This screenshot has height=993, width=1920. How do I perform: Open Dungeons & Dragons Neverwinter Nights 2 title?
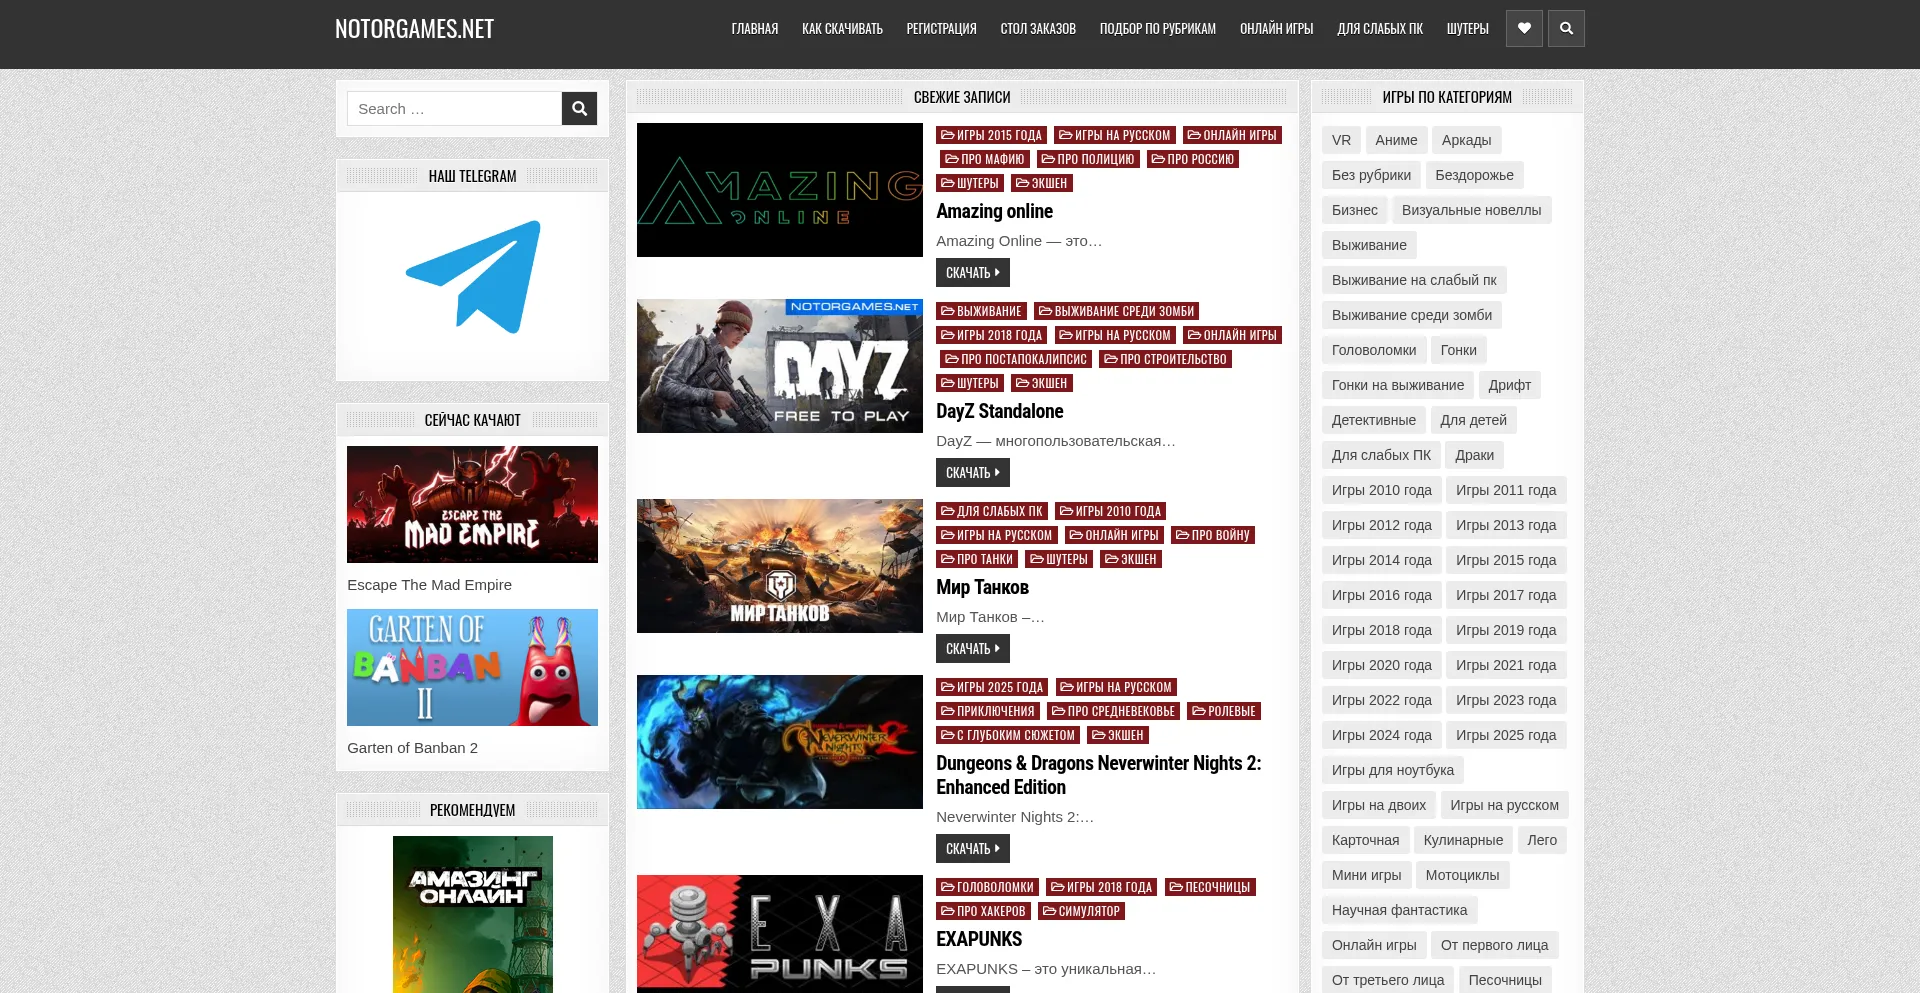[x=1098, y=775]
